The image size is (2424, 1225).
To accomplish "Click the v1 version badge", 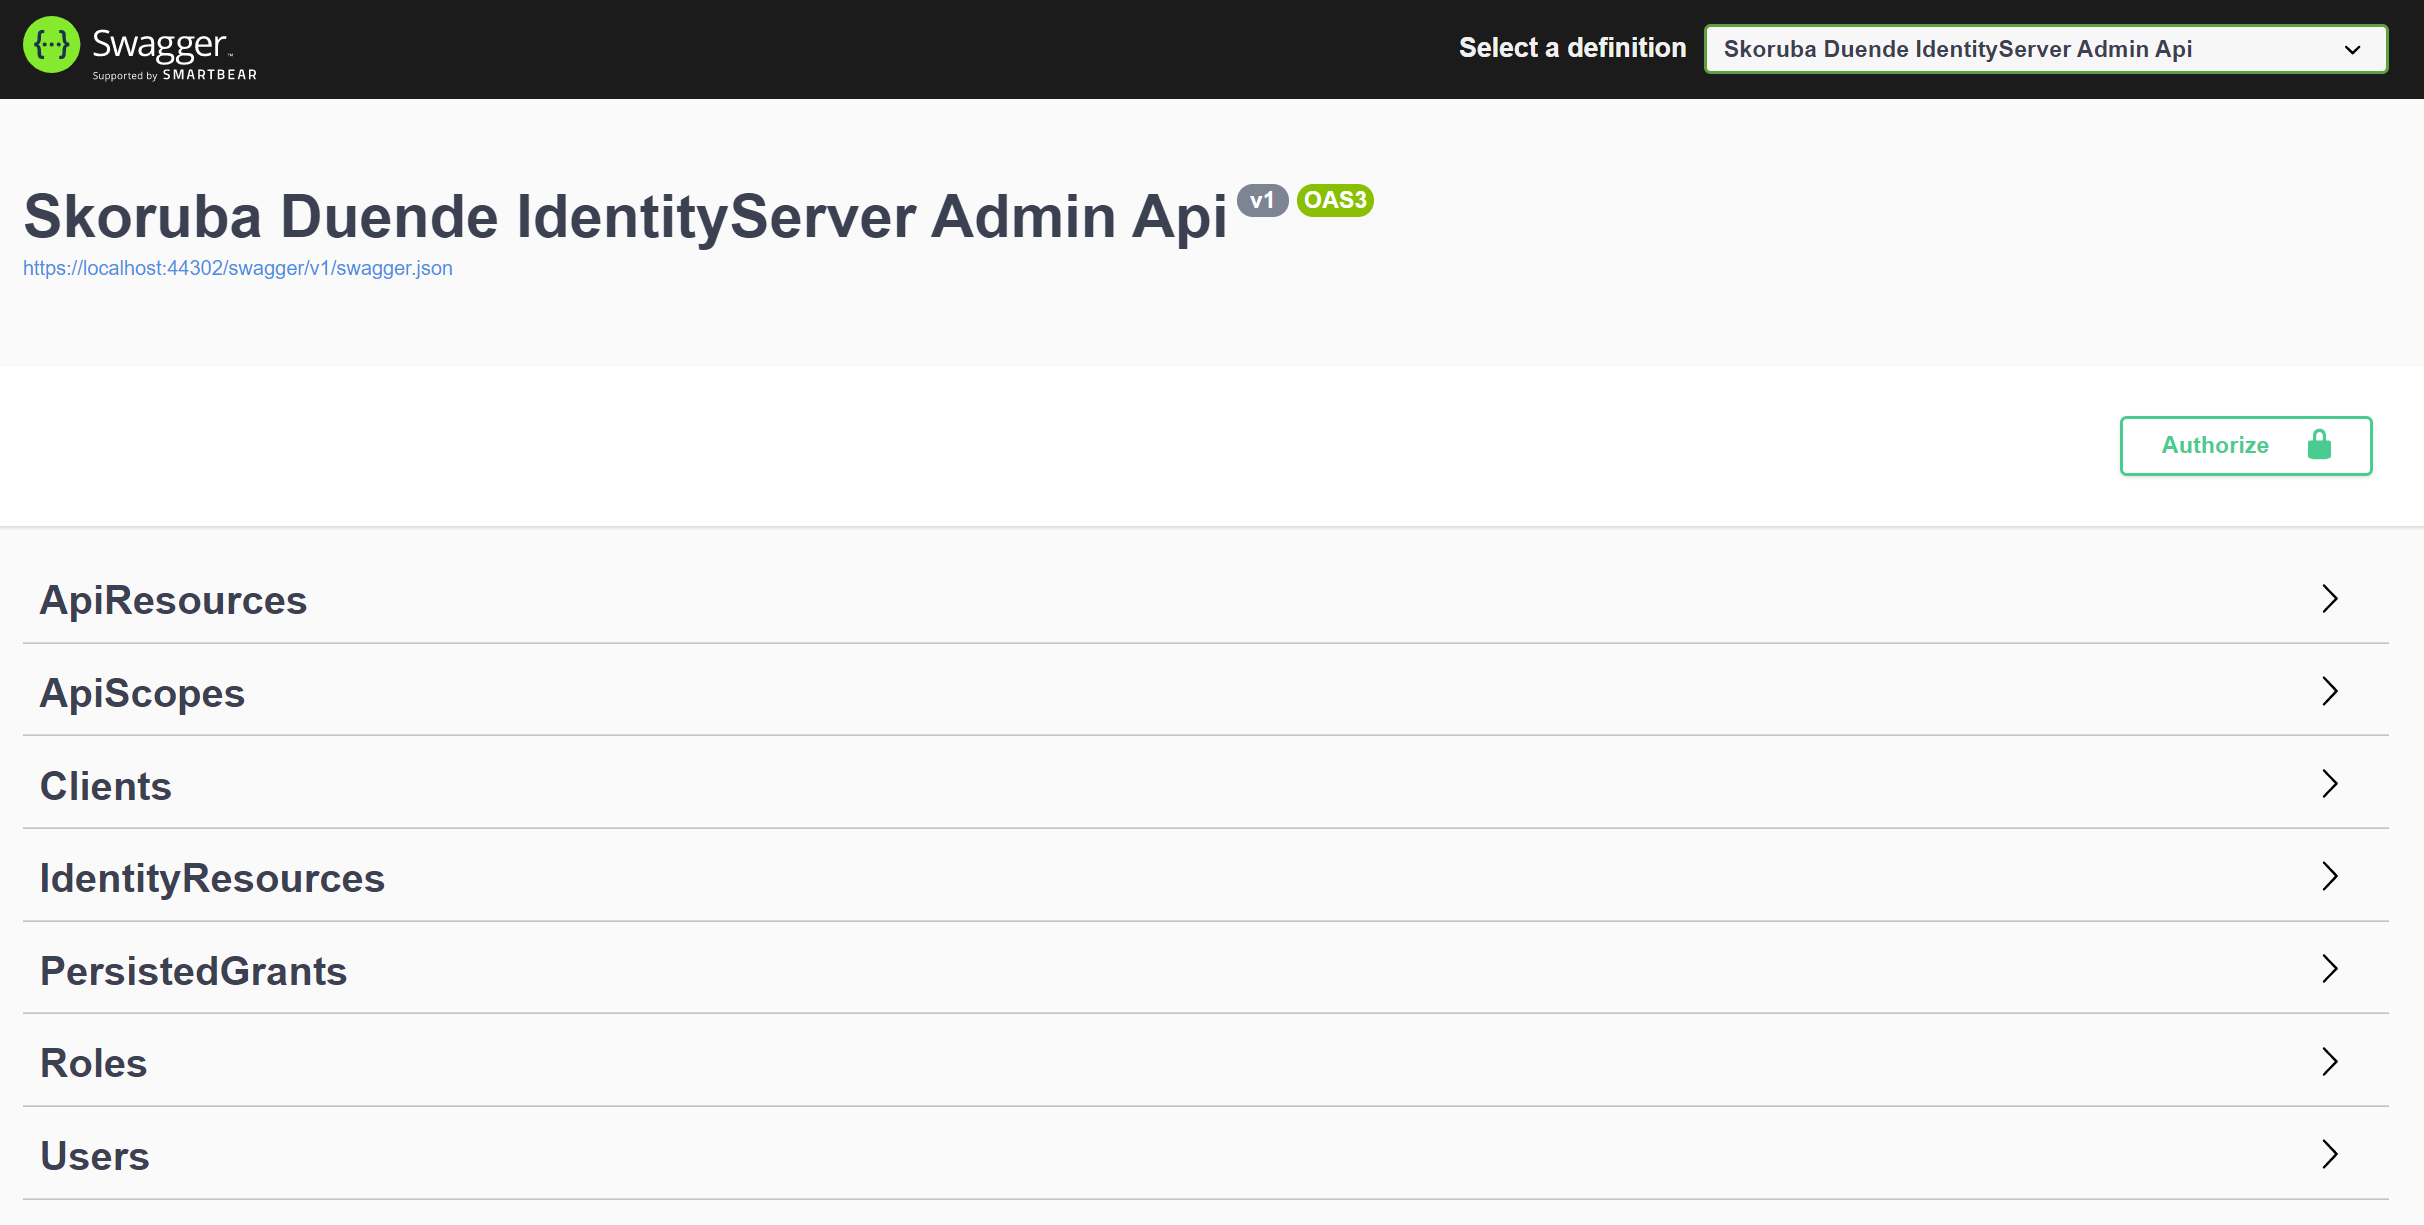I will (1262, 200).
